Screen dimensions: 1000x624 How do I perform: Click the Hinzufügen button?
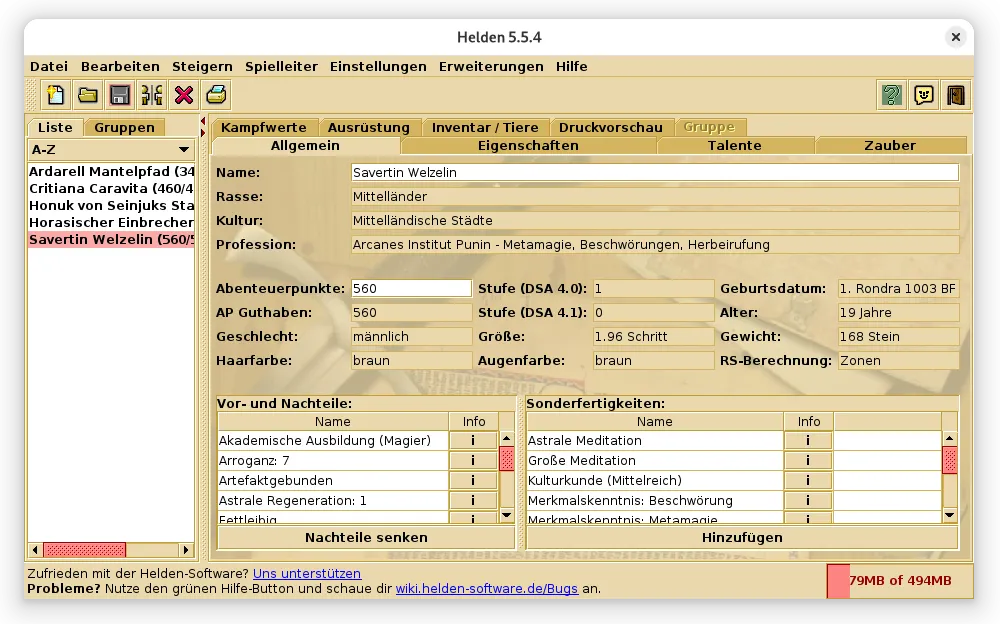pos(742,537)
